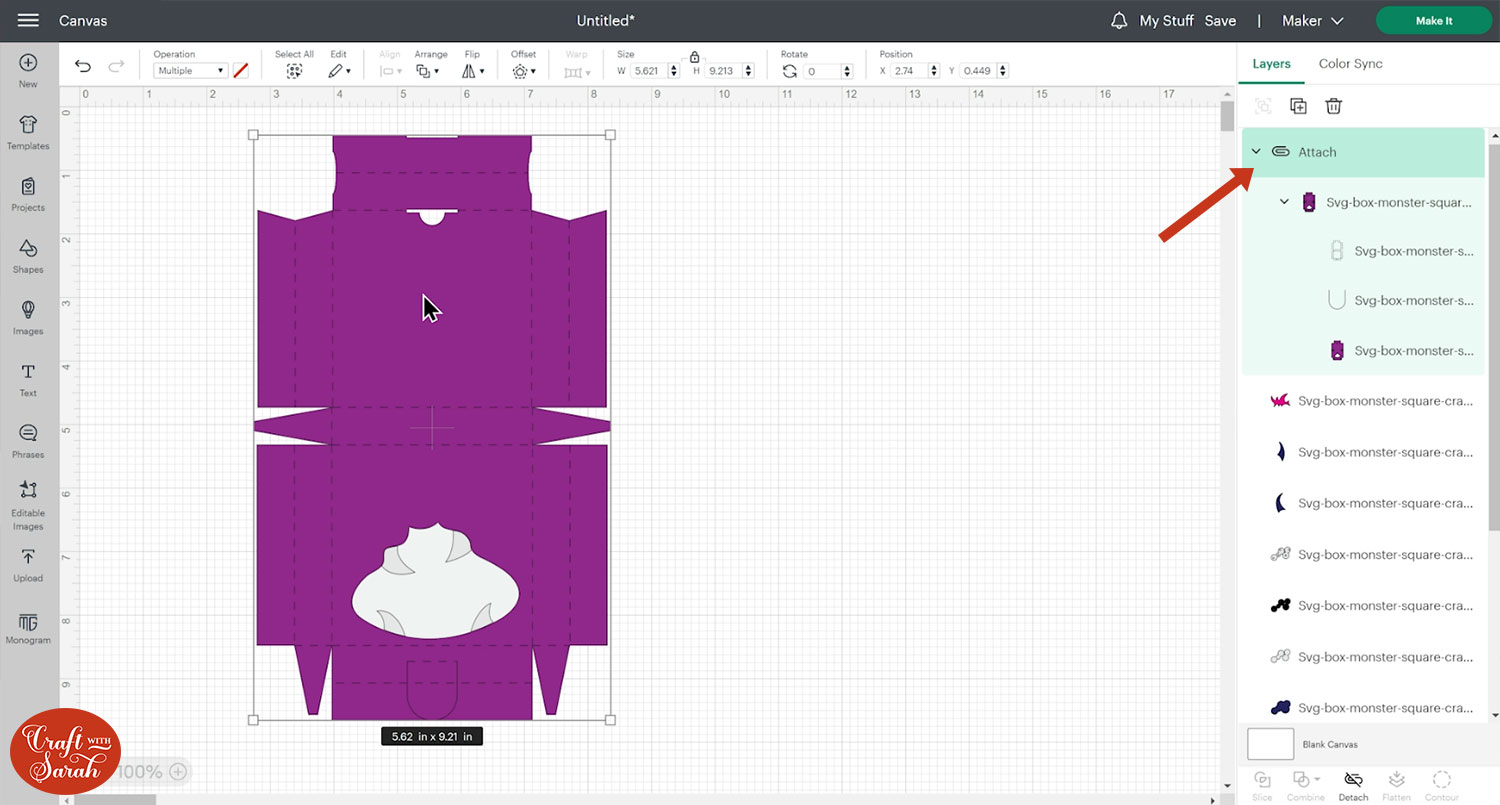Open the Upload tool
This screenshot has height=805, width=1500.
coord(28,564)
